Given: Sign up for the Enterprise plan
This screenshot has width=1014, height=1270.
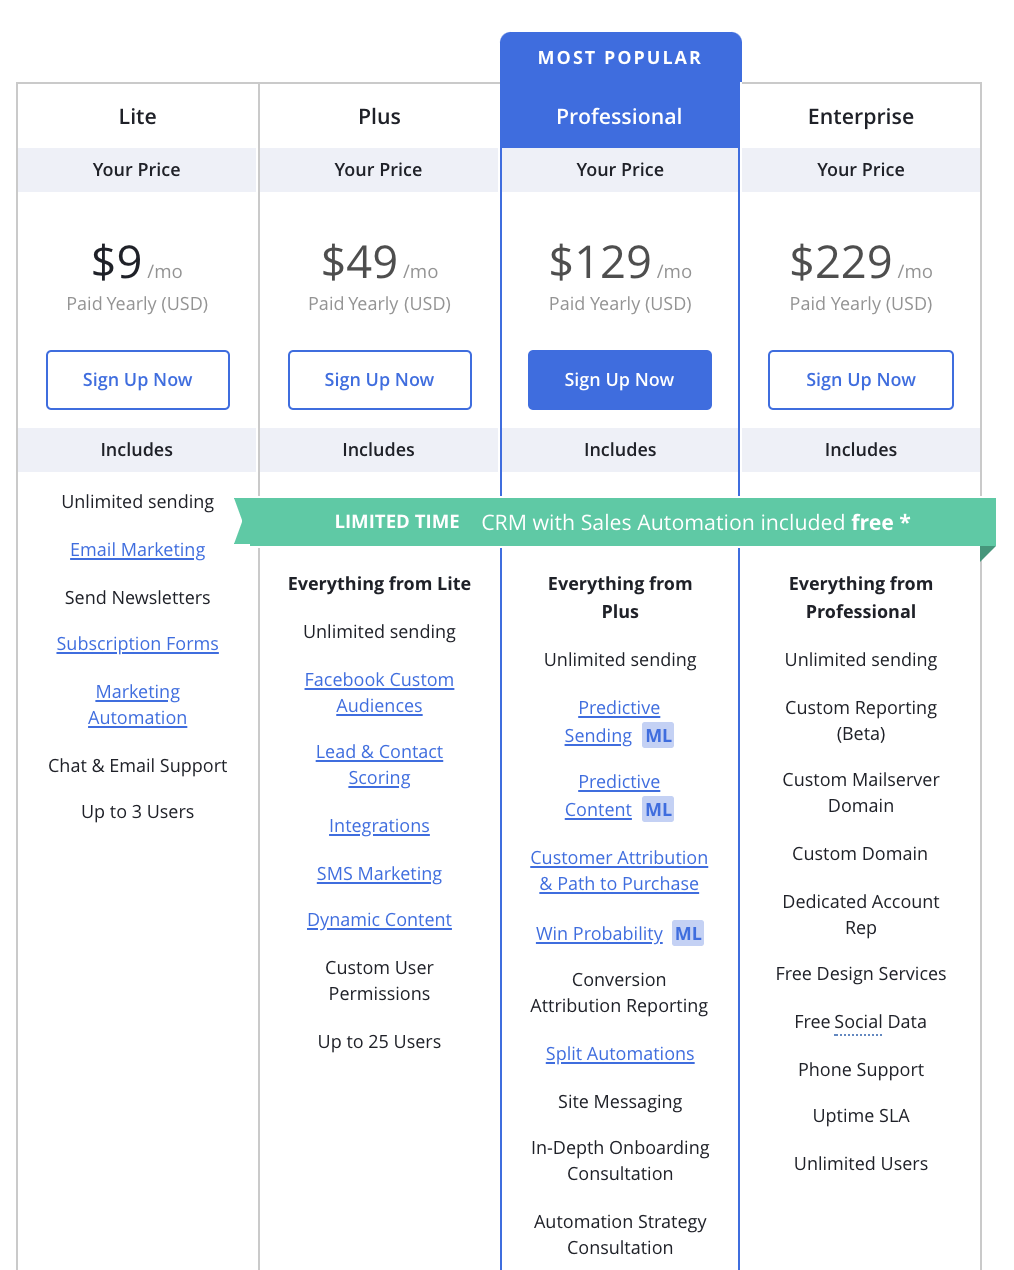Looking at the screenshot, I should (x=861, y=380).
